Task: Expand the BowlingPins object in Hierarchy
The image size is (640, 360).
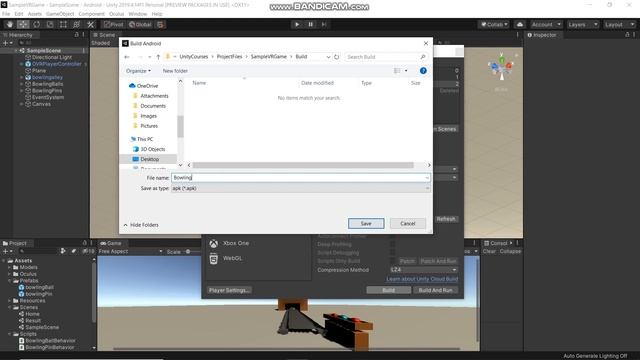Action: coord(22,91)
